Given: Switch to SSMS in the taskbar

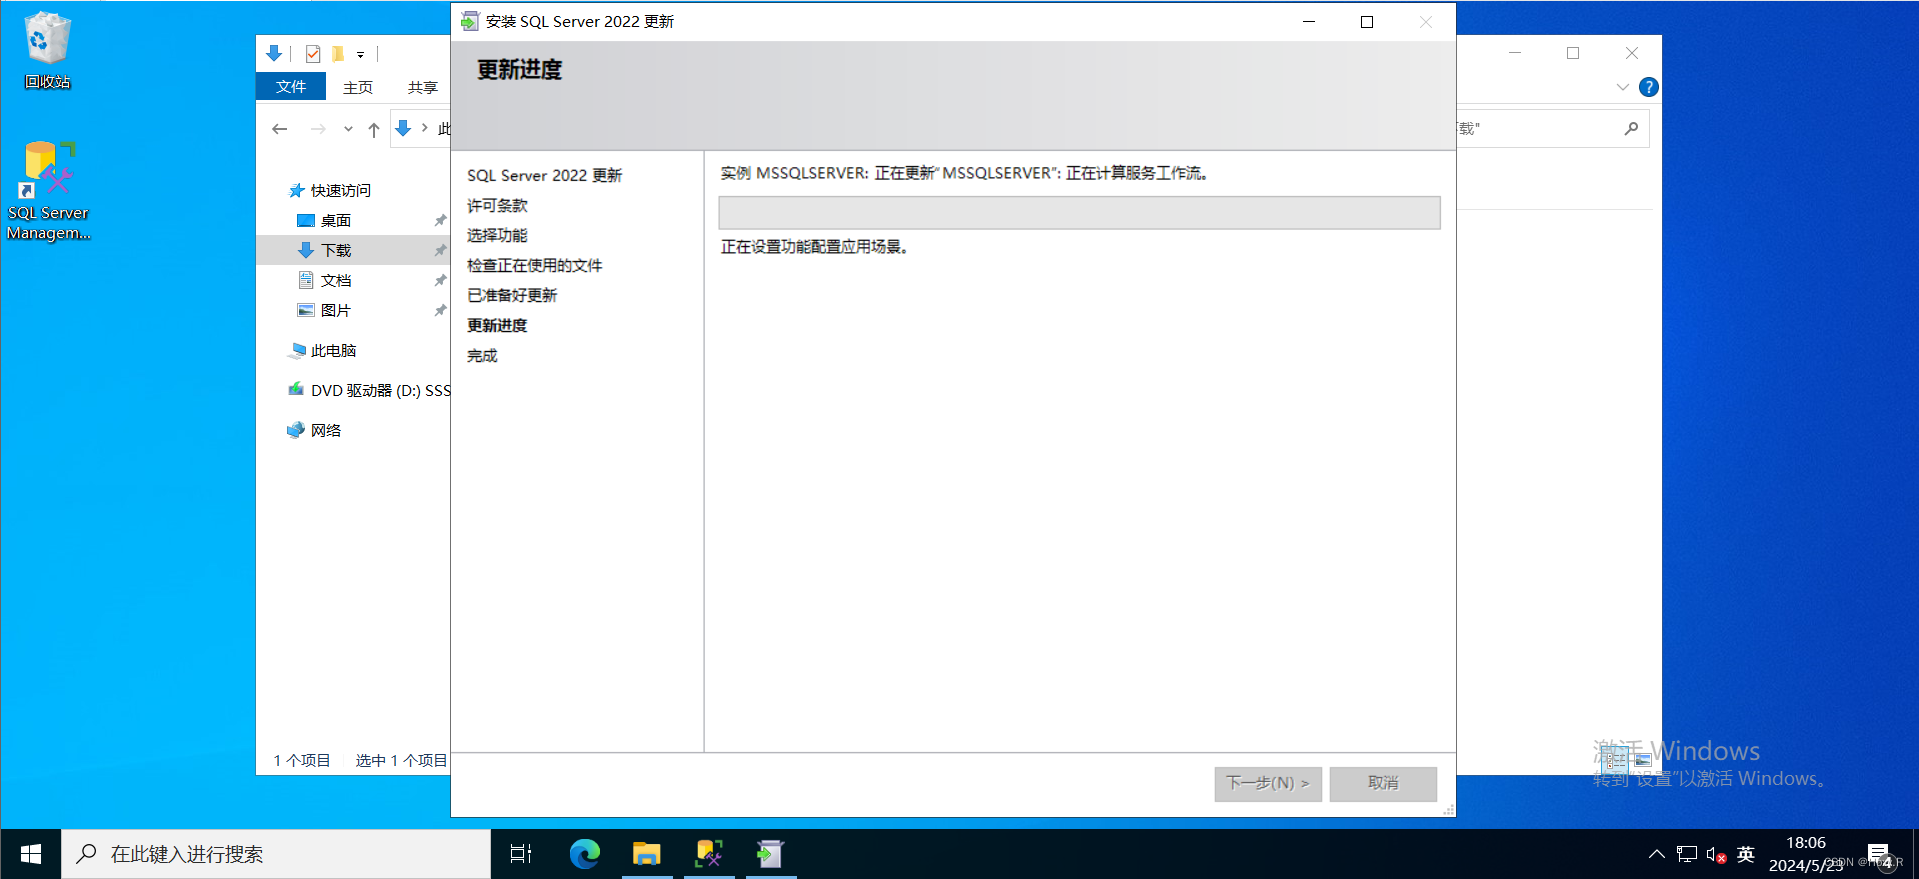Looking at the screenshot, I should point(709,854).
